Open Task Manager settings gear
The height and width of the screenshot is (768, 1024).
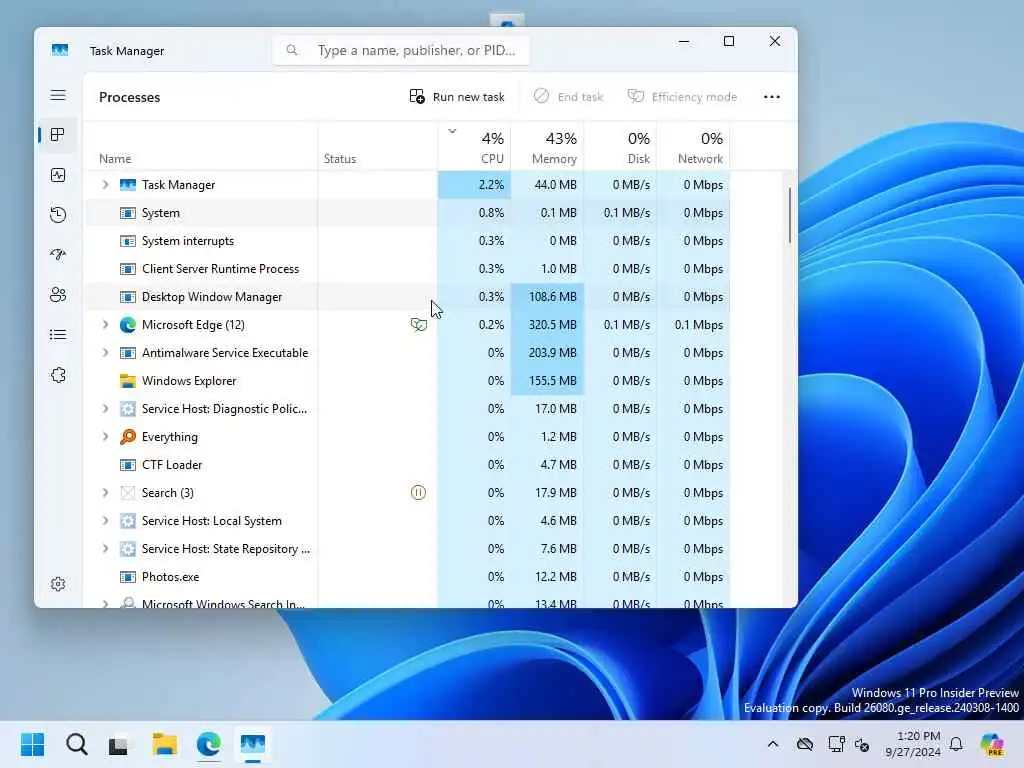pyautogui.click(x=58, y=584)
